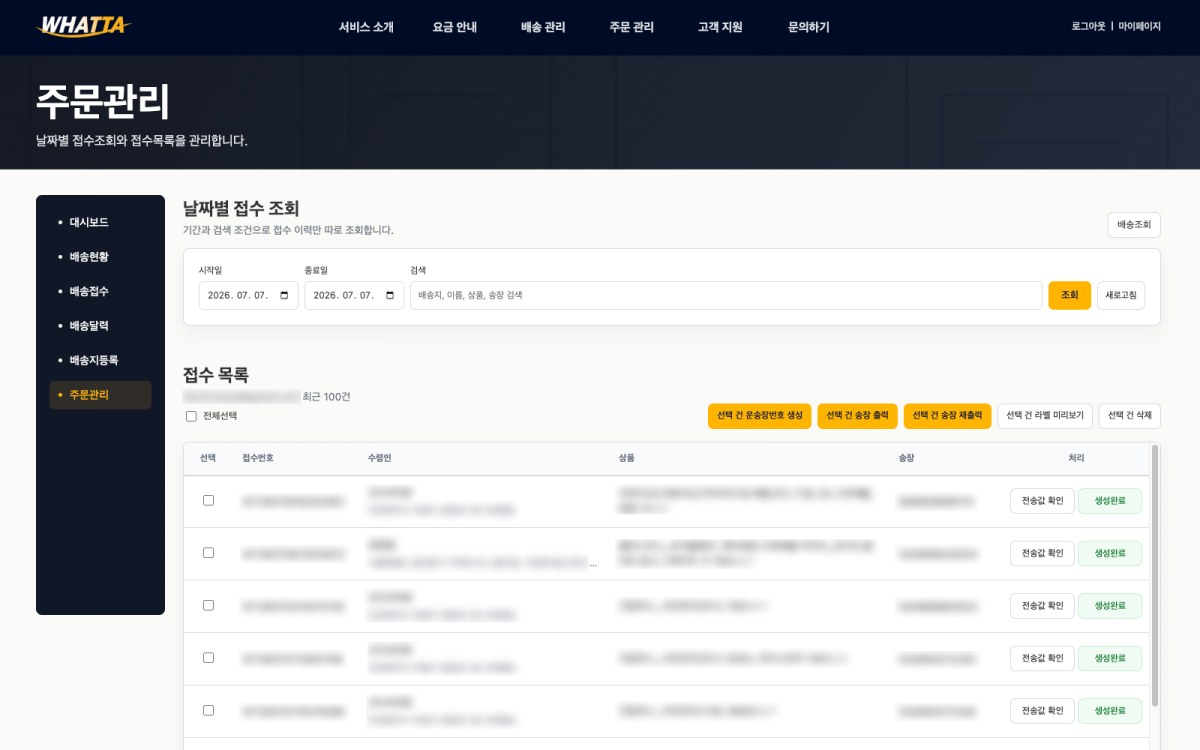Check the fourth order row's checkbox
Image resolution: width=1200 pixels, height=750 pixels.
click(x=208, y=658)
